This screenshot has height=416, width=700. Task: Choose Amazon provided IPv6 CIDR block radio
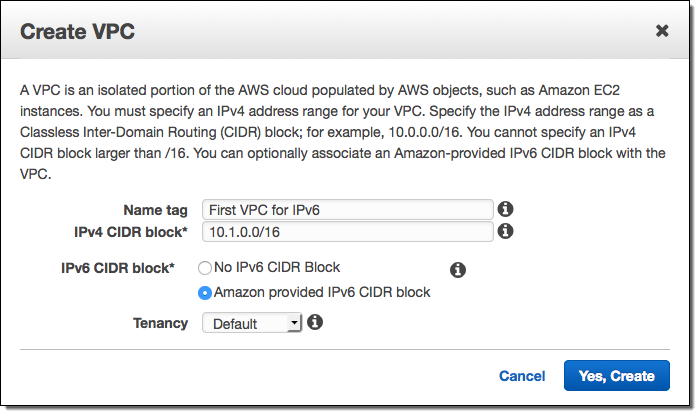[205, 292]
